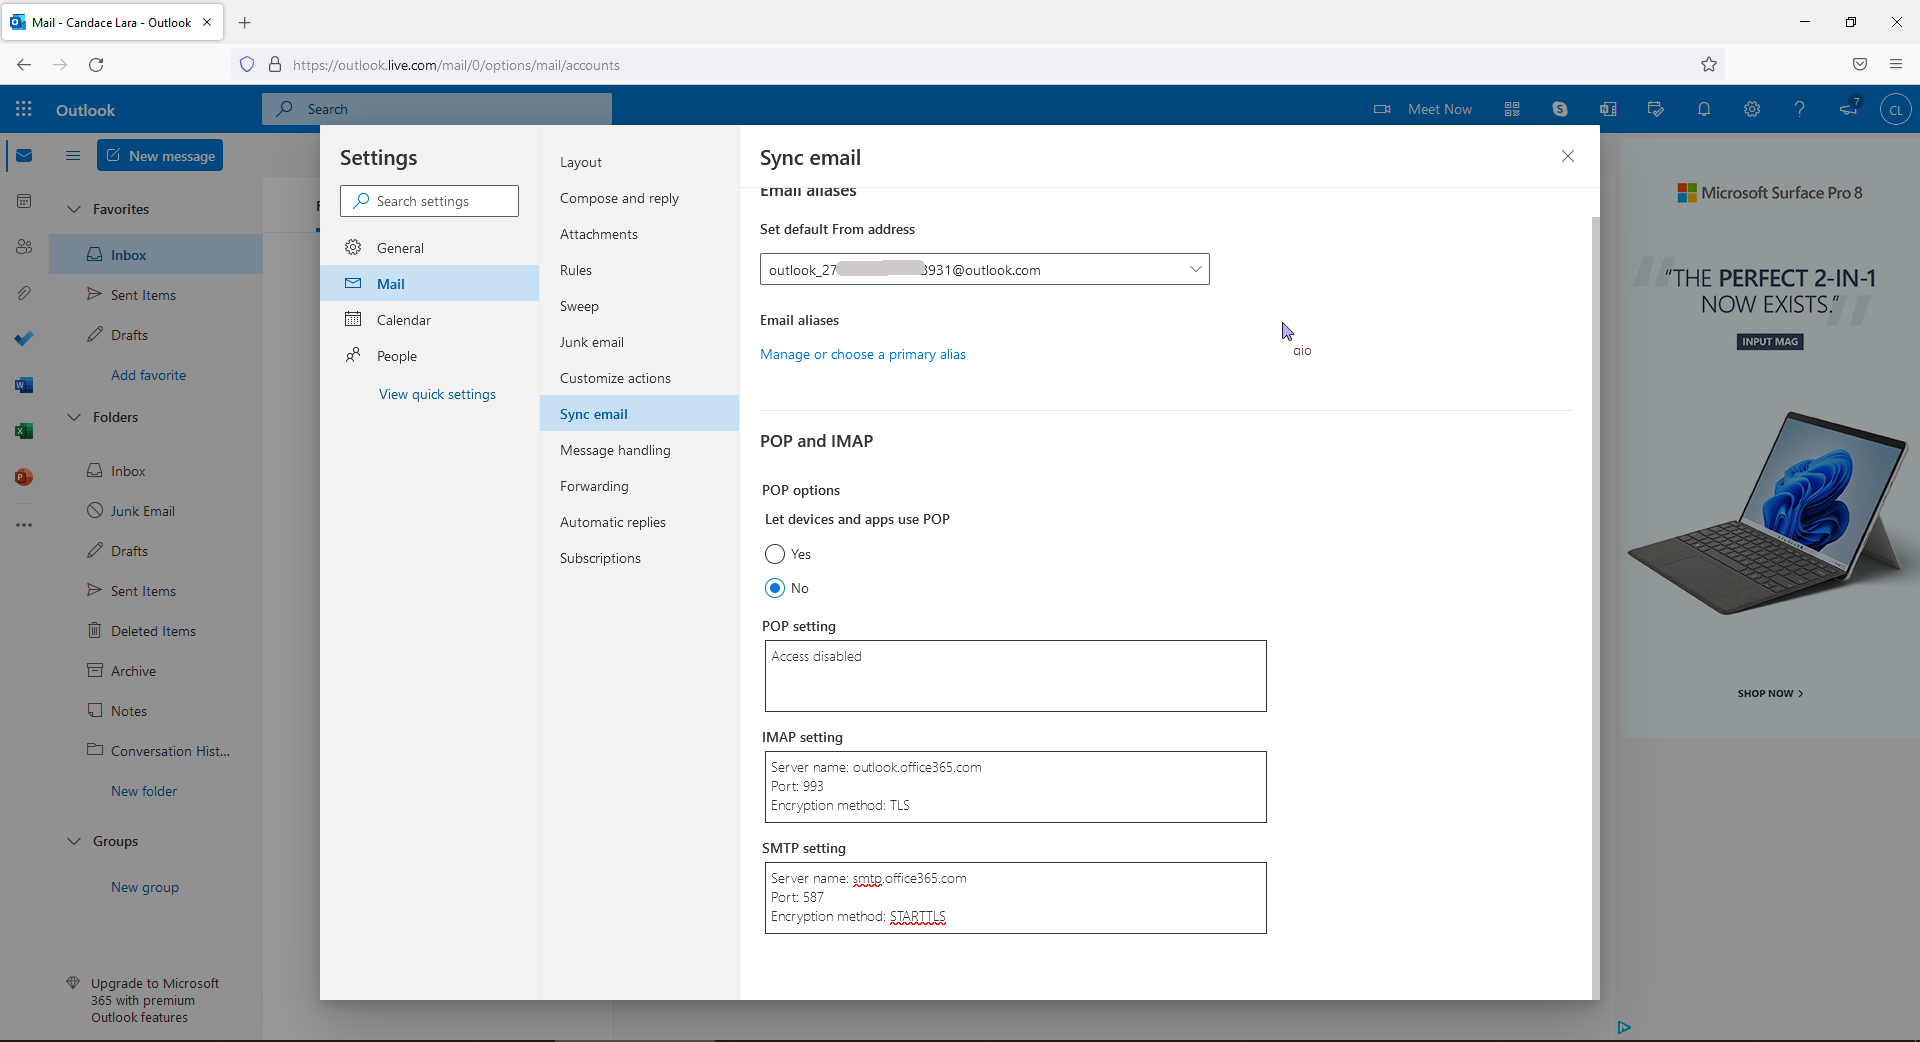The height and width of the screenshot is (1042, 1920).
Task: Close the Sync email settings dialog
Action: click(x=1568, y=156)
